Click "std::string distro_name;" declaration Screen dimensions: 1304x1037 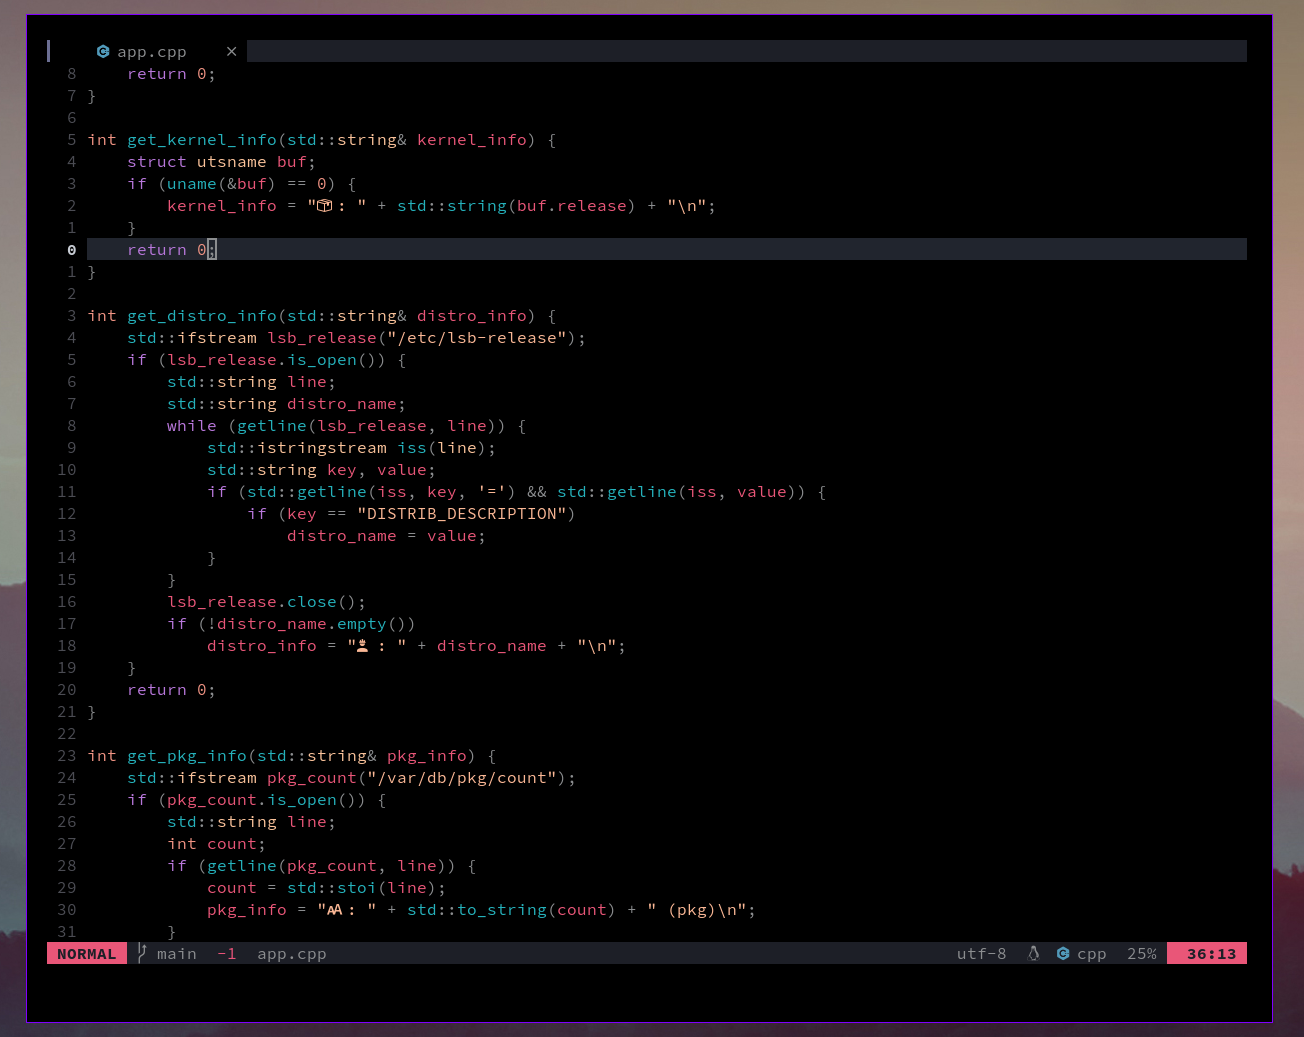tap(287, 404)
